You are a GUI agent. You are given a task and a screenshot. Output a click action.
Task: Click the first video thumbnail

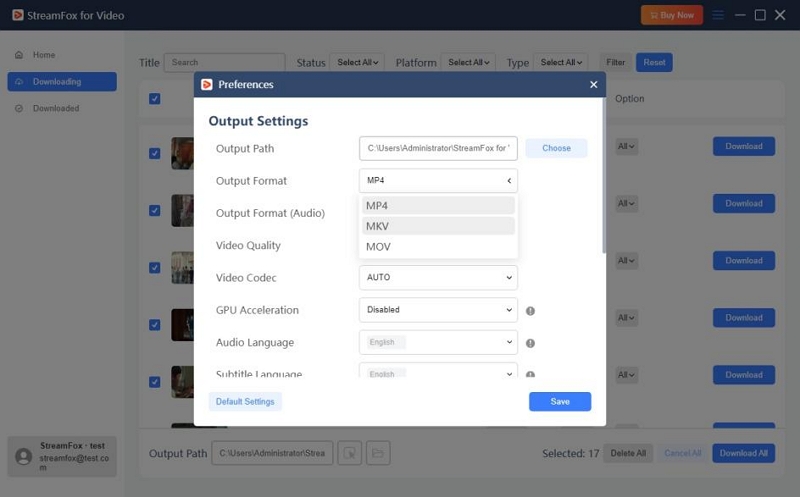pyautogui.click(x=183, y=153)
